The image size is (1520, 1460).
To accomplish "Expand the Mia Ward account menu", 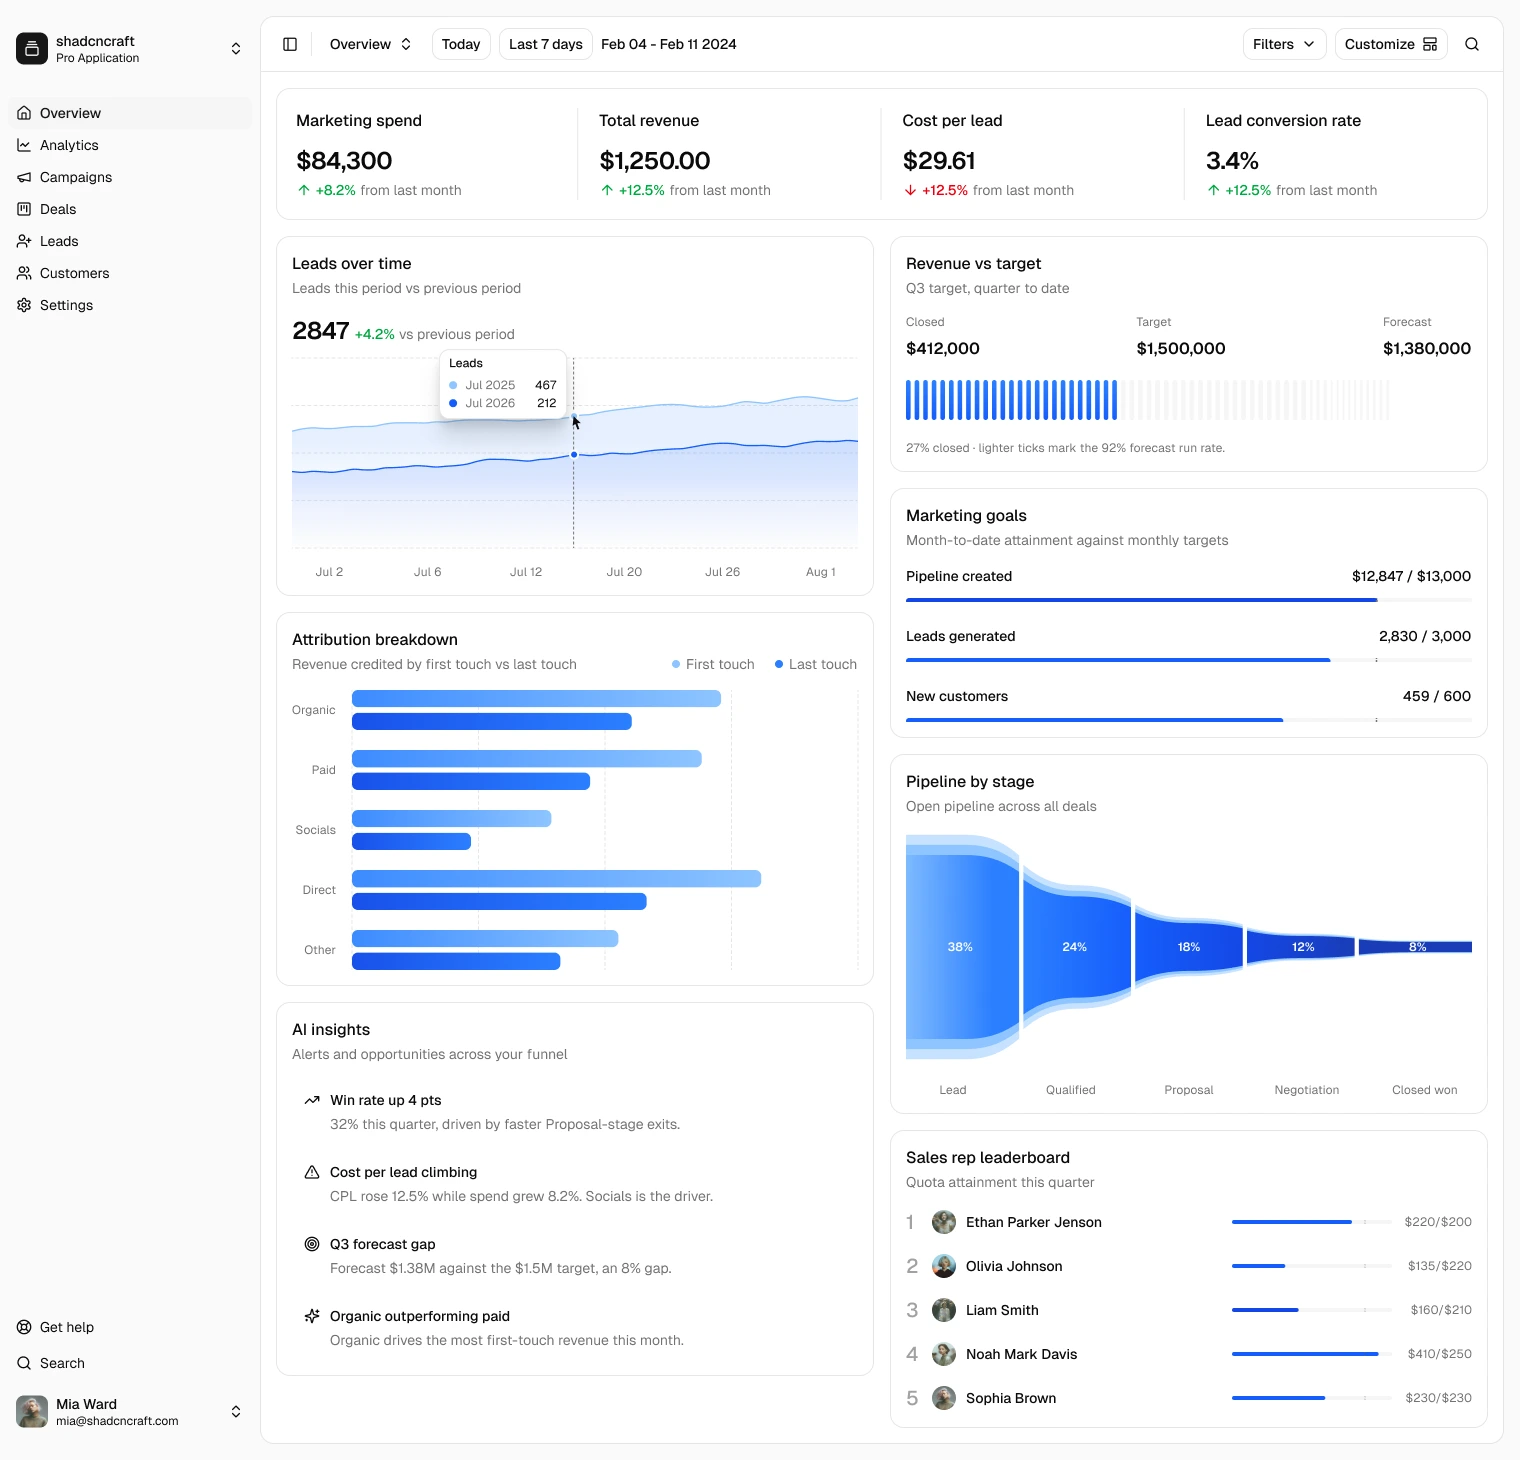I will point(236,1412).
